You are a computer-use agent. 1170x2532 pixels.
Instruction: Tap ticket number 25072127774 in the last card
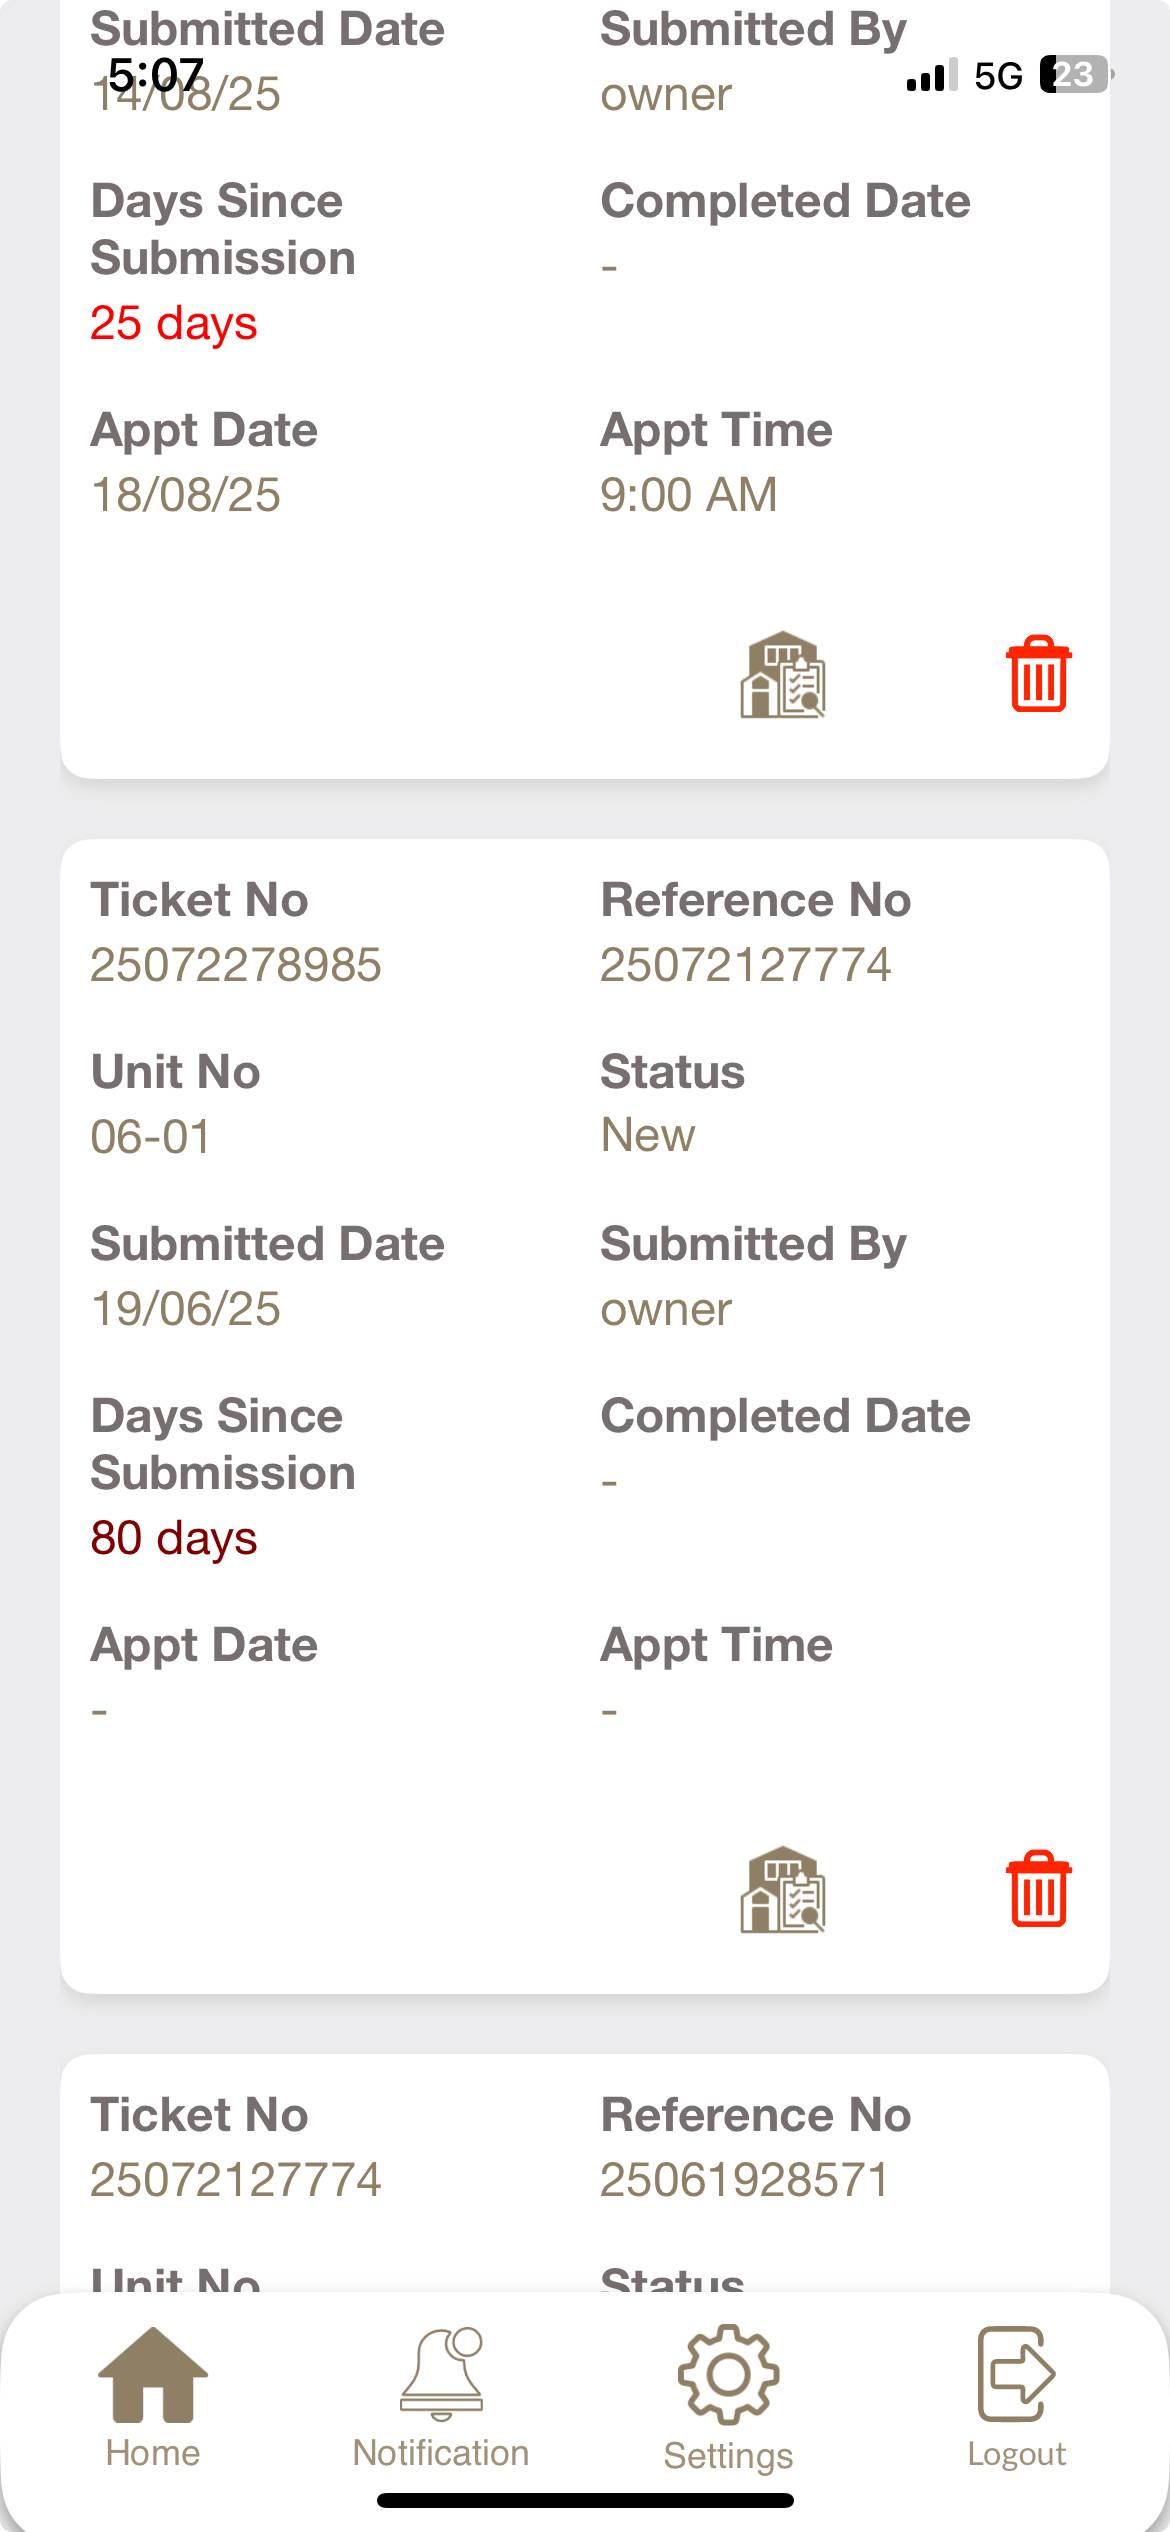[236, 2180]
